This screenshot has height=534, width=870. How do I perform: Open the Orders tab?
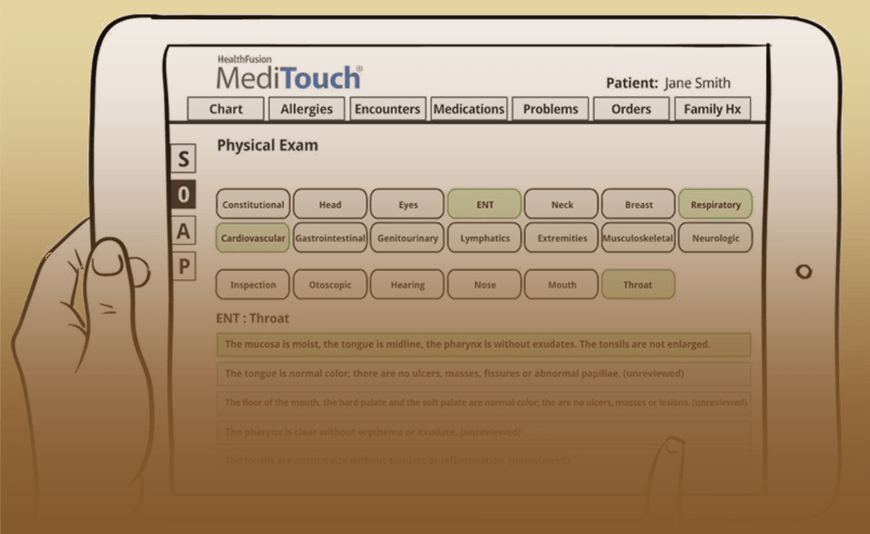click(631, 109)
